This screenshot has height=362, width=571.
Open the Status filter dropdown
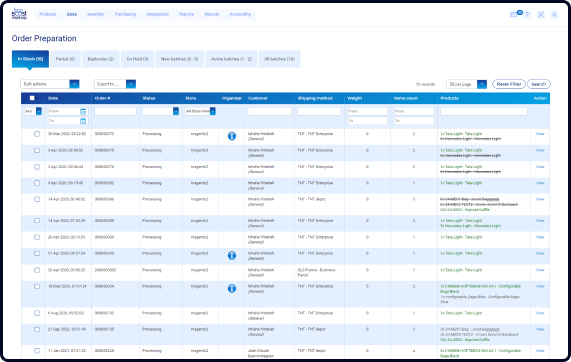(161, 111)
